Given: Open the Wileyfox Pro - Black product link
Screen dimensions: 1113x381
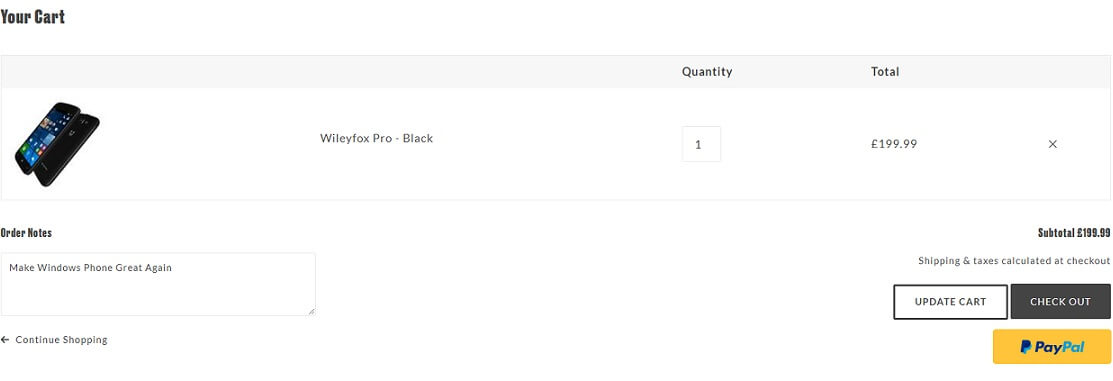Looking at the screenshot, I should coord(376,138).
